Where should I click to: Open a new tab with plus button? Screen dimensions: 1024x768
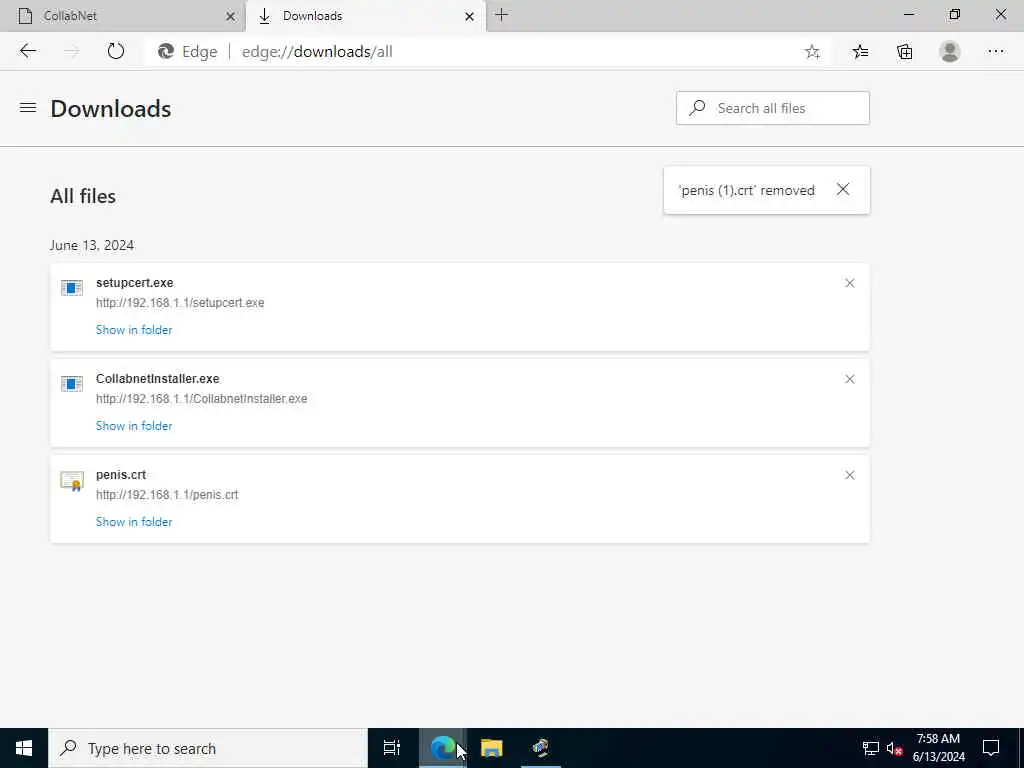(502, 15)
